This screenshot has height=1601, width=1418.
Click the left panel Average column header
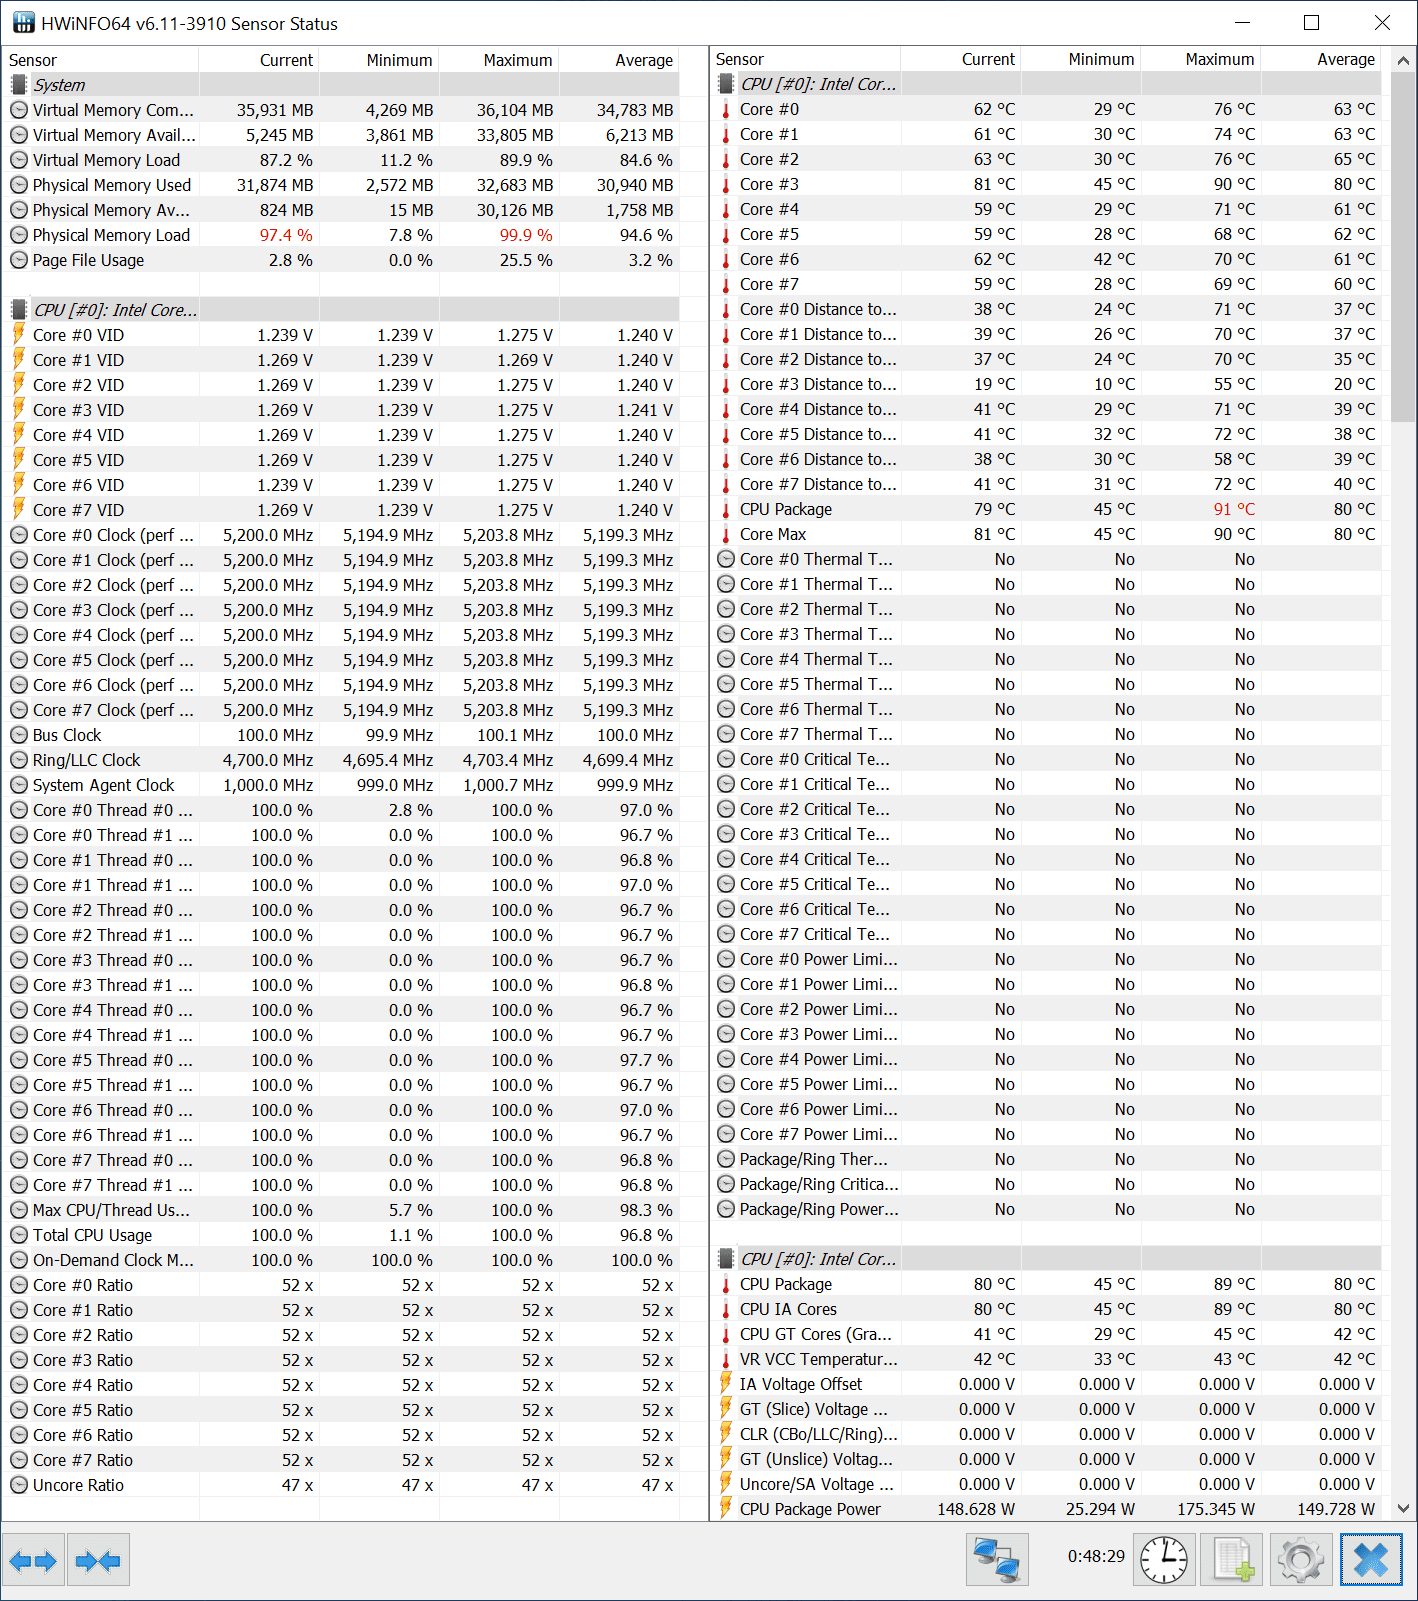619,60
